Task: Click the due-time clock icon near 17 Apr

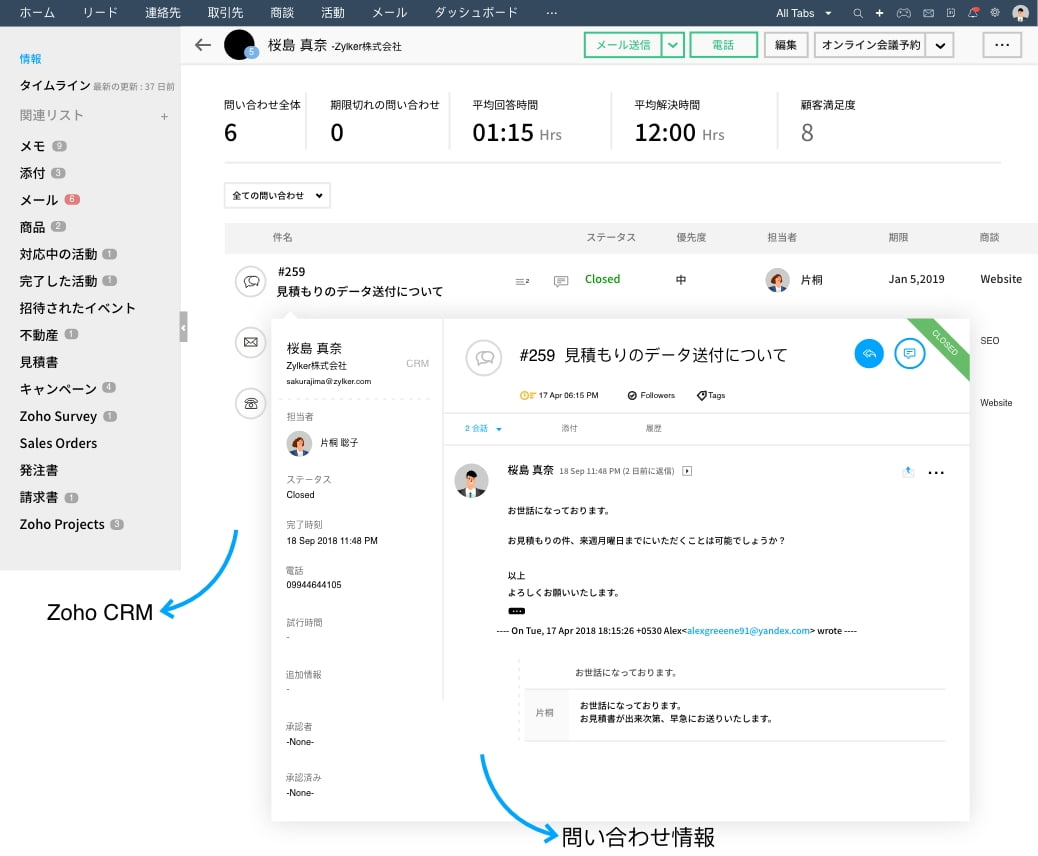Action: point(527,395)
